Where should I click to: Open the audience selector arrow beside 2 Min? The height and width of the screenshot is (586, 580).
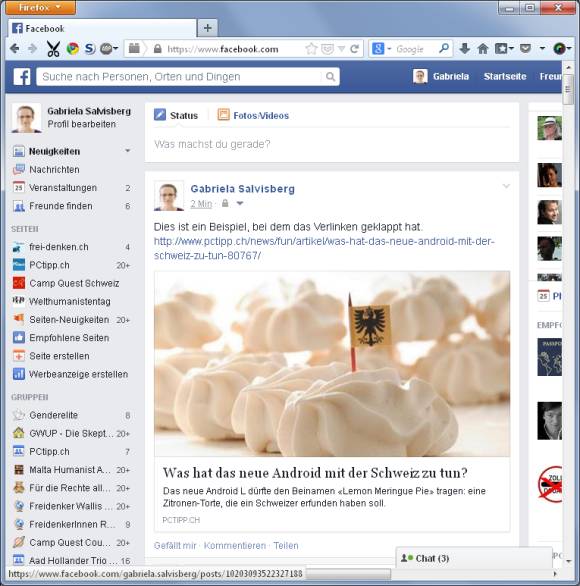240,203
